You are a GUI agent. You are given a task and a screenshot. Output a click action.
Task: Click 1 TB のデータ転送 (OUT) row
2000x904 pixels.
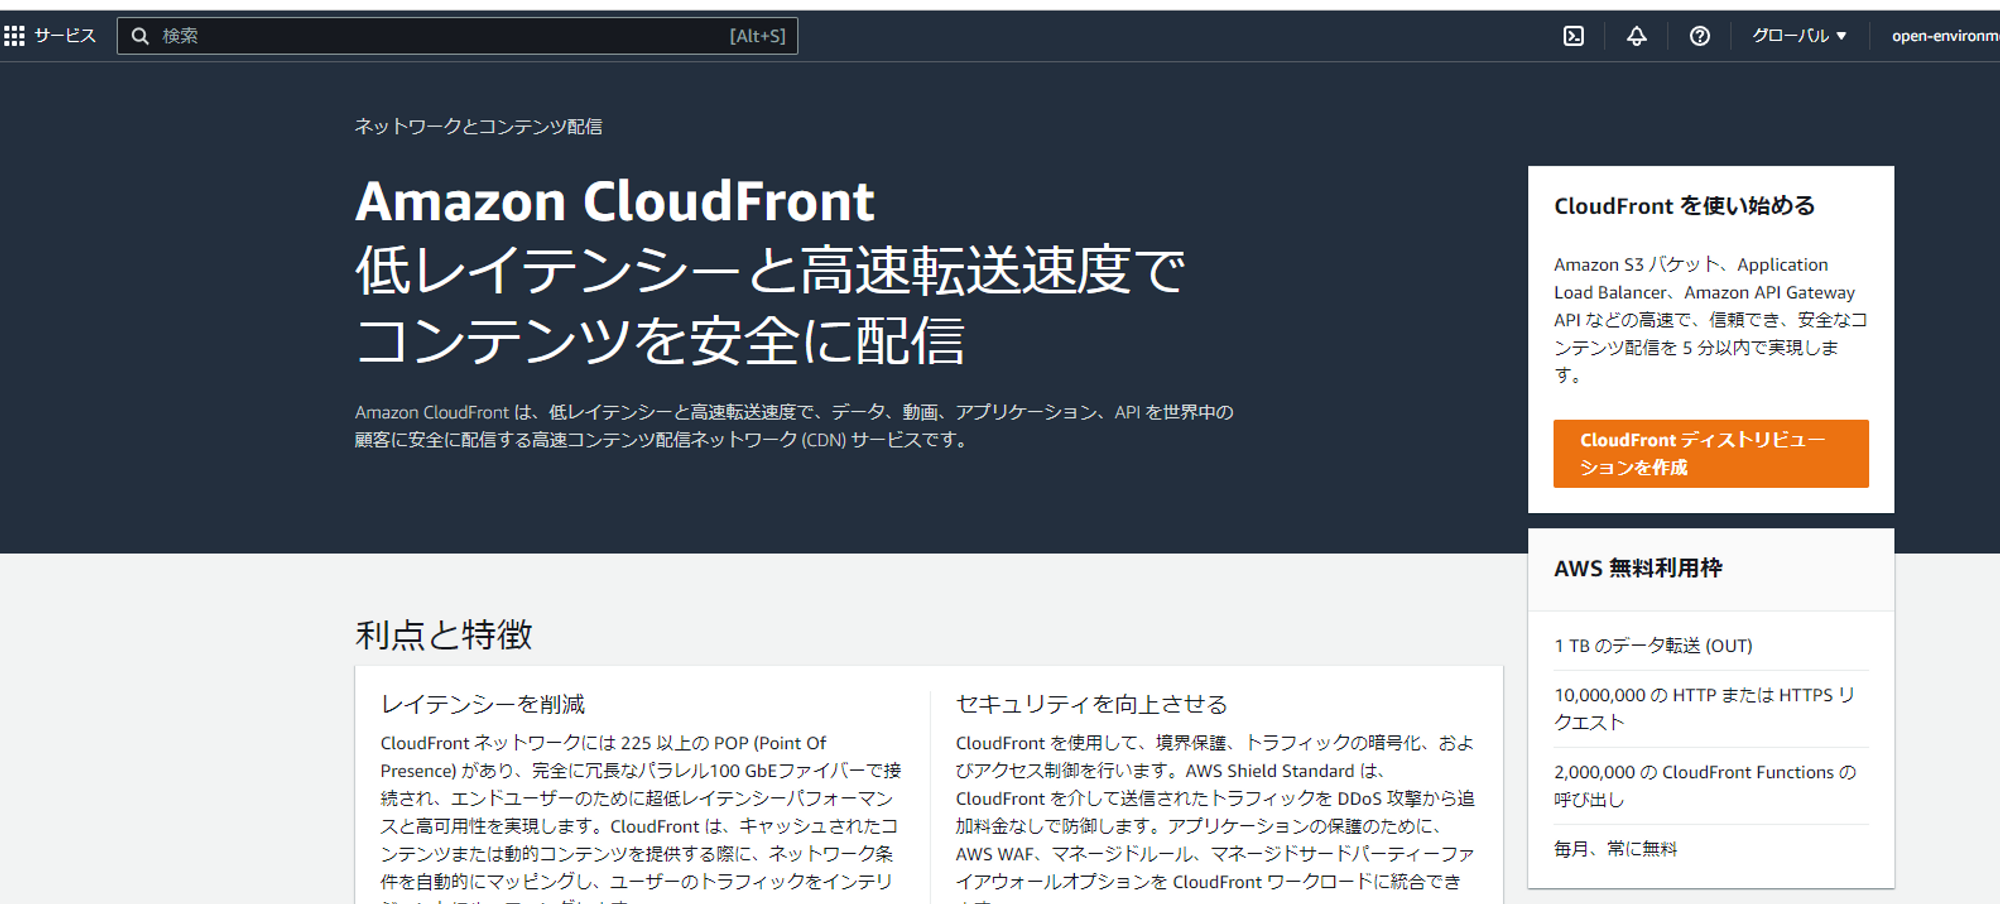click(x=1653, y=646)
